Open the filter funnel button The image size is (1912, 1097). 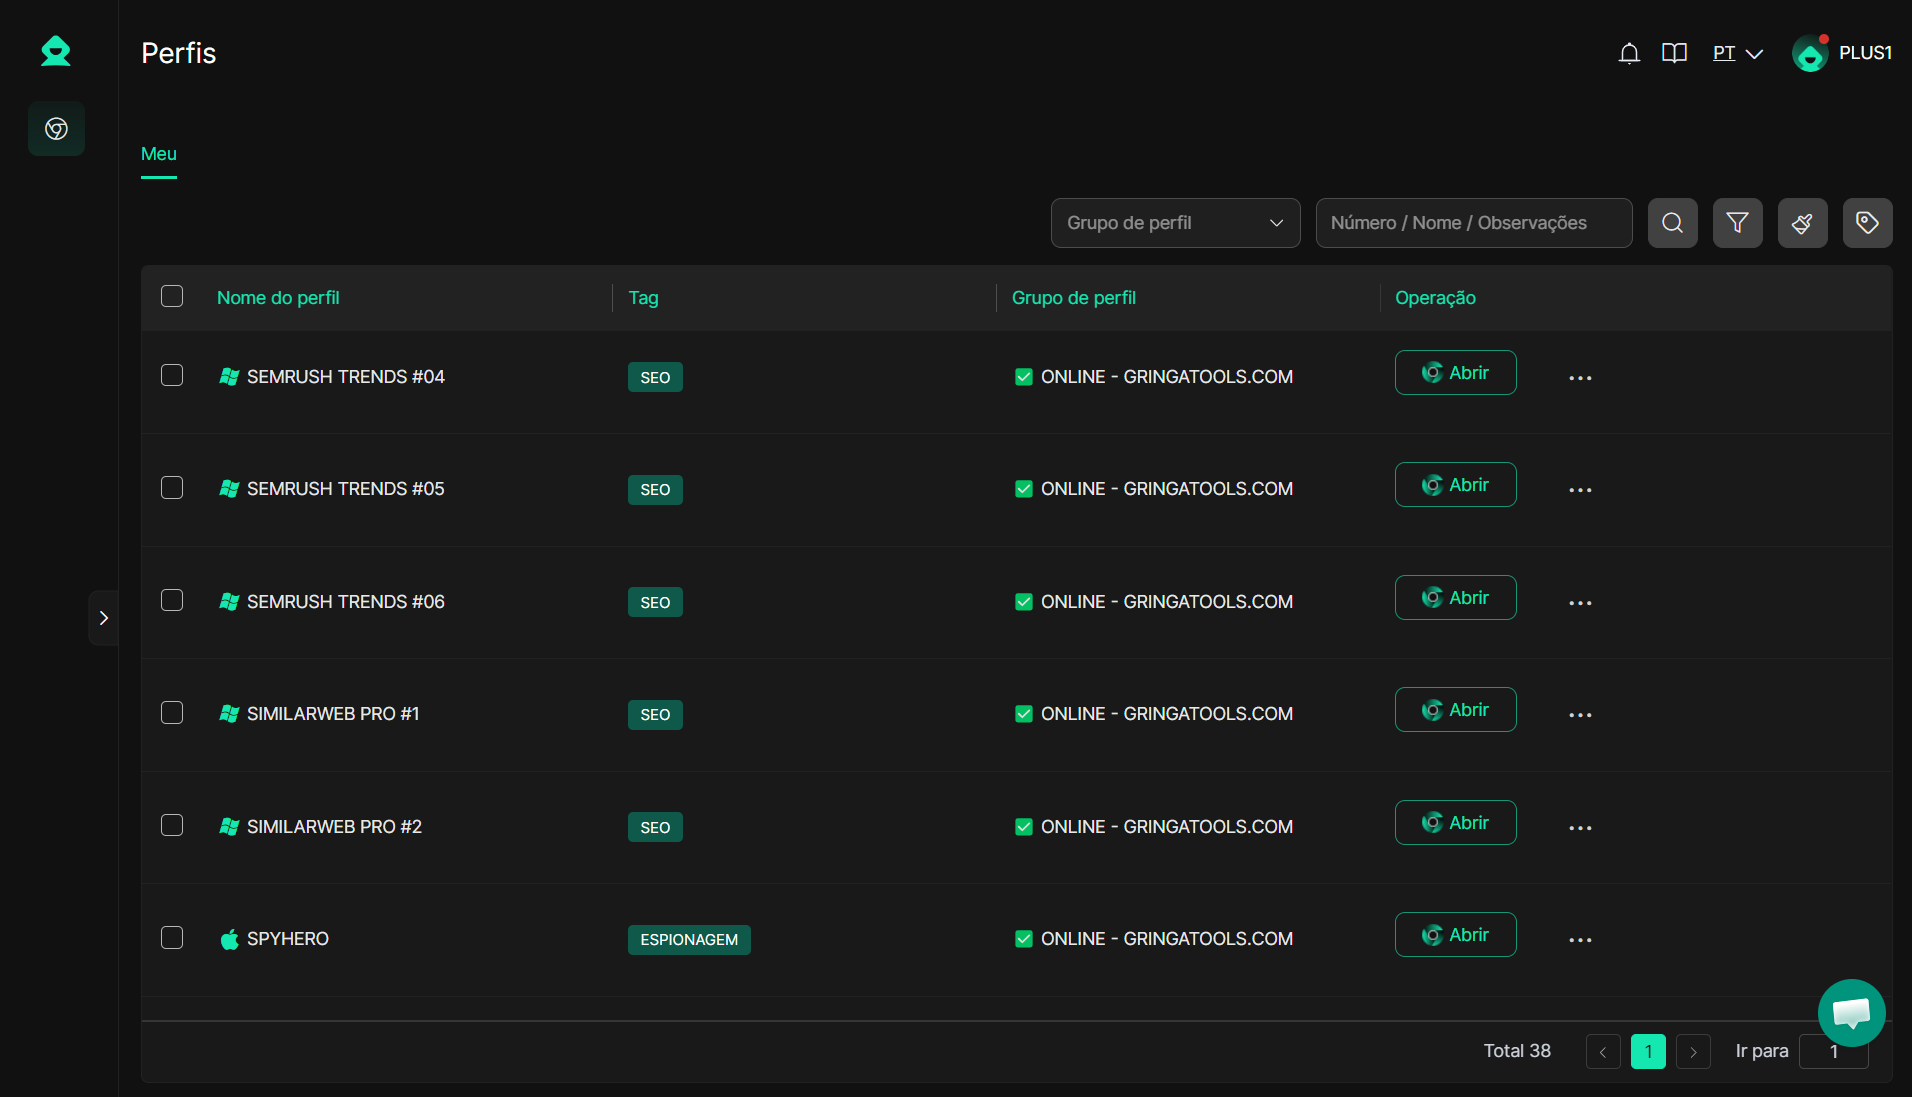tap(1738, 223)
